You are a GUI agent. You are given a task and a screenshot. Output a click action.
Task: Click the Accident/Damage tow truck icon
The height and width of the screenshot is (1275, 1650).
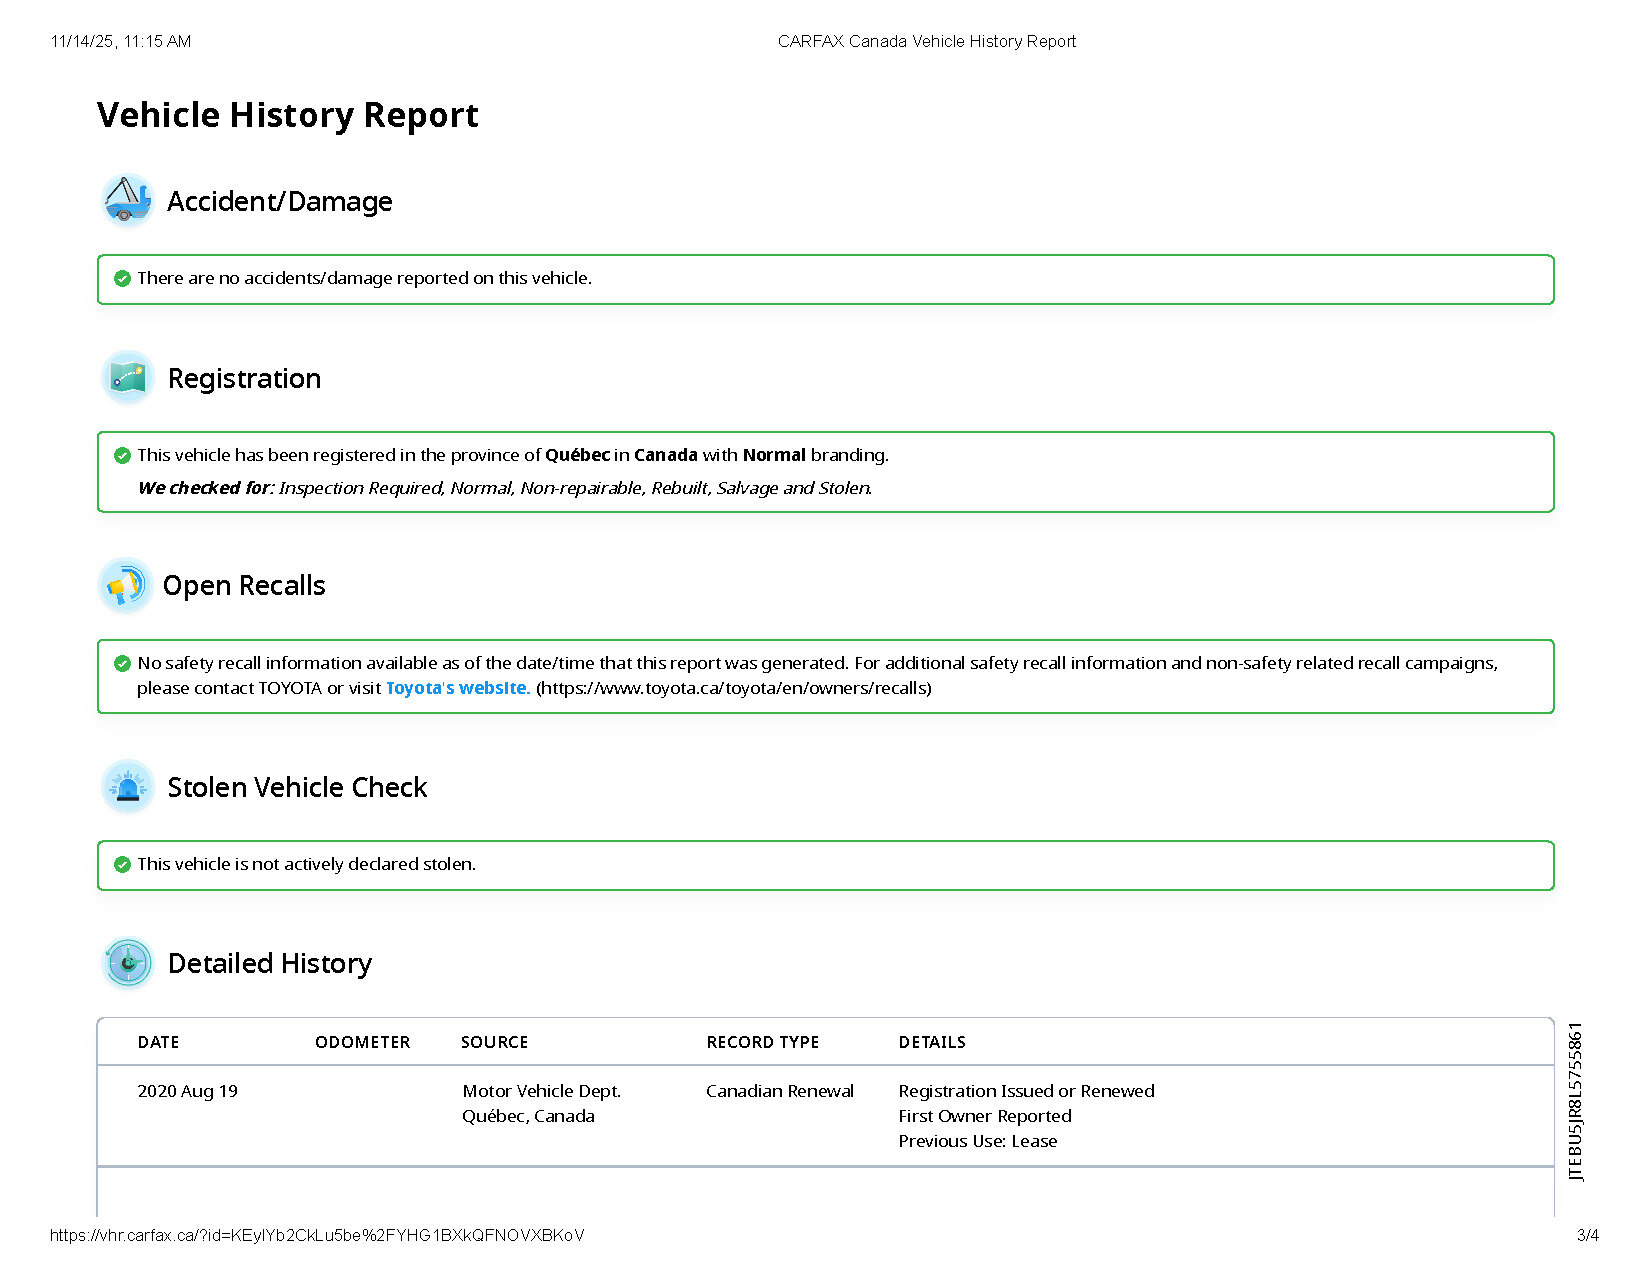127,200
